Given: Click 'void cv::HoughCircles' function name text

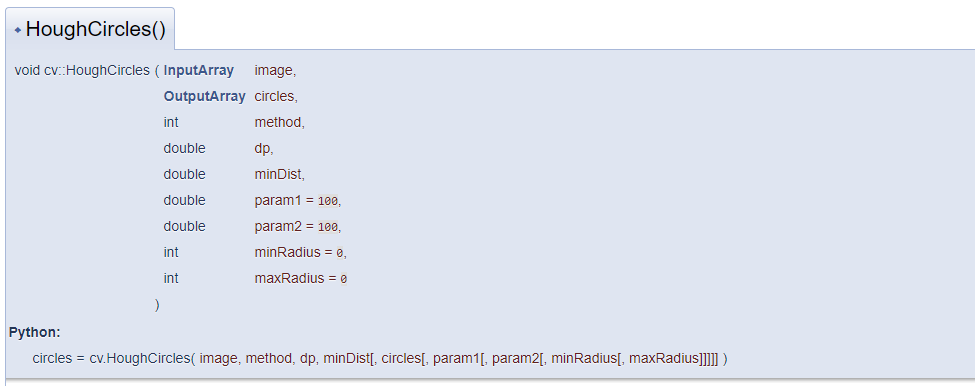Looking at the screenshot, I should pos(82,71).
